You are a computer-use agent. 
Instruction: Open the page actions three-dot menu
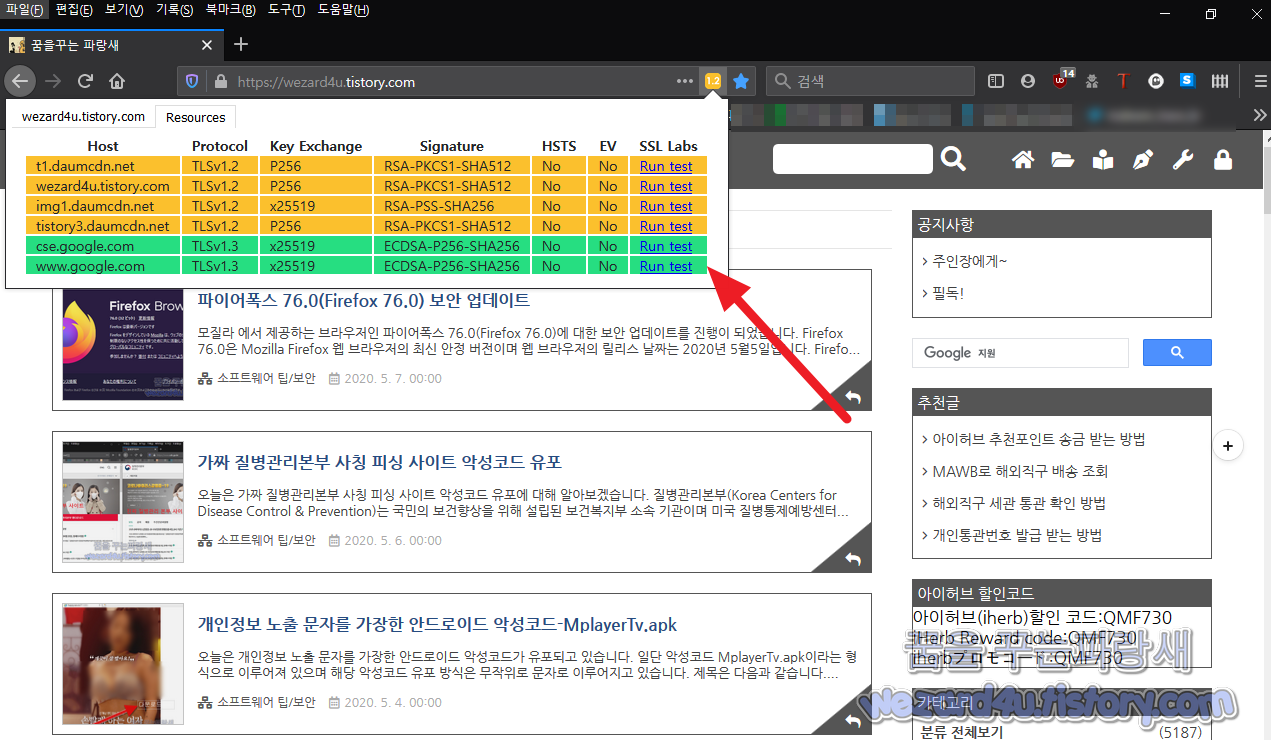tap(684, 81)
